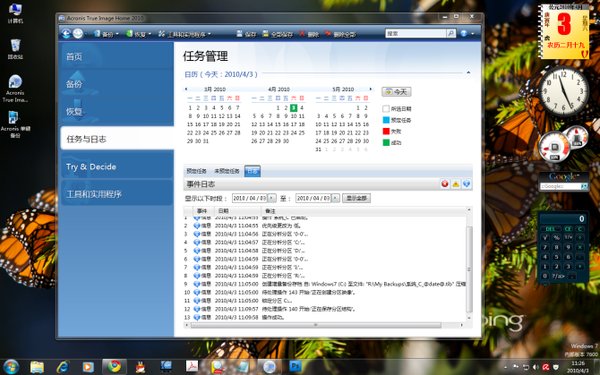600x375 pixels.
Task: Go to next month in calendar
Action: point(370,89)
